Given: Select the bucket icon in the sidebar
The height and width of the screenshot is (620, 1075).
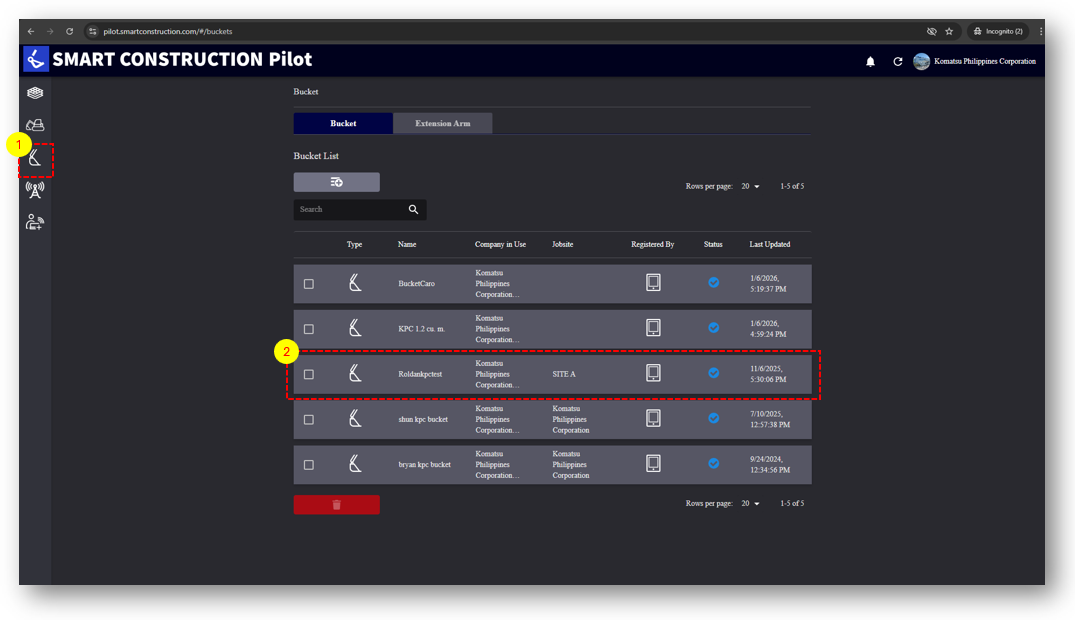Looking at the screenshot, I should tap(35, 158).
